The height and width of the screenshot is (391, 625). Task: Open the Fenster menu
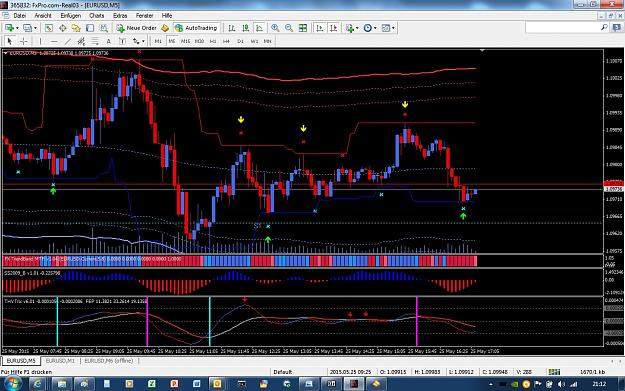pos(145,16)
